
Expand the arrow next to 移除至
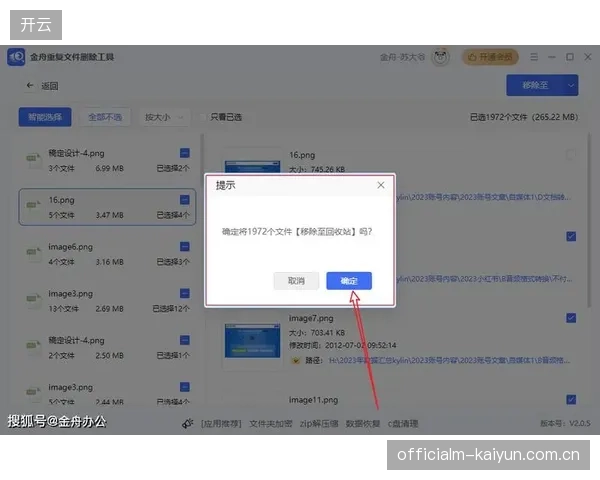[571, 85]
